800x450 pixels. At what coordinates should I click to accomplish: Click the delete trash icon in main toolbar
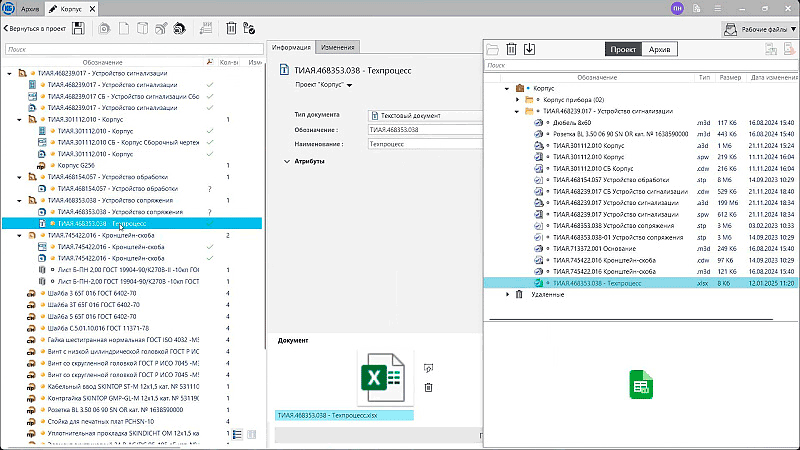(x=231, y=29)
